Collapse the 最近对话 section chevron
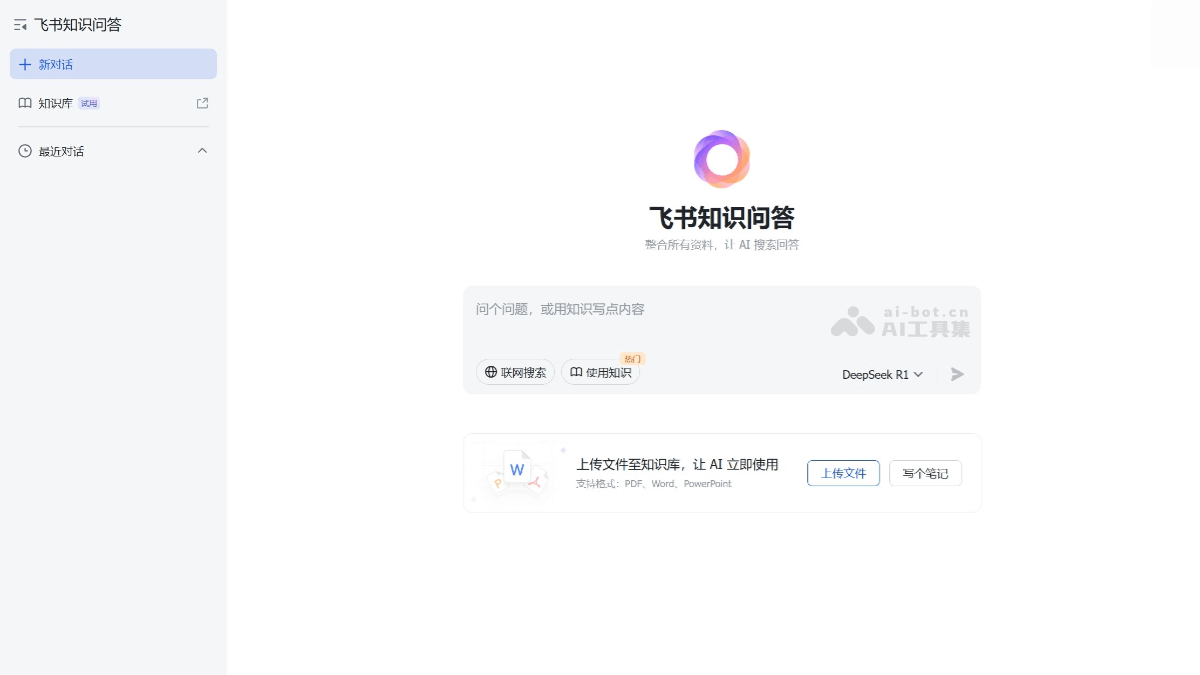Image resolution: width=1200 pixels, height=675 pixels. pyautogui.click(x=202, y=151)
